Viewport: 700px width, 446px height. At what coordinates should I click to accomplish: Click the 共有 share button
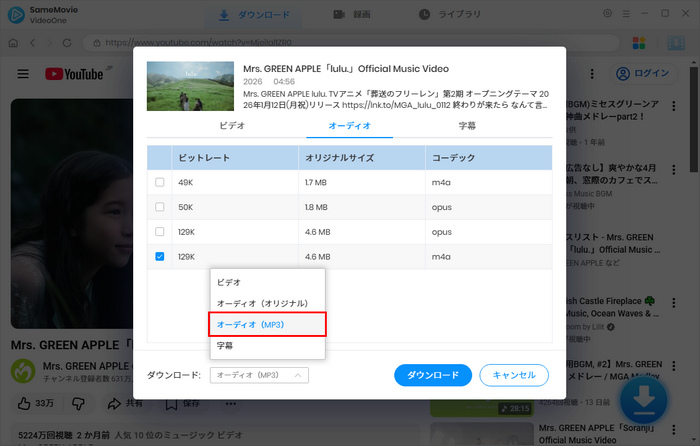click(125, 404)
